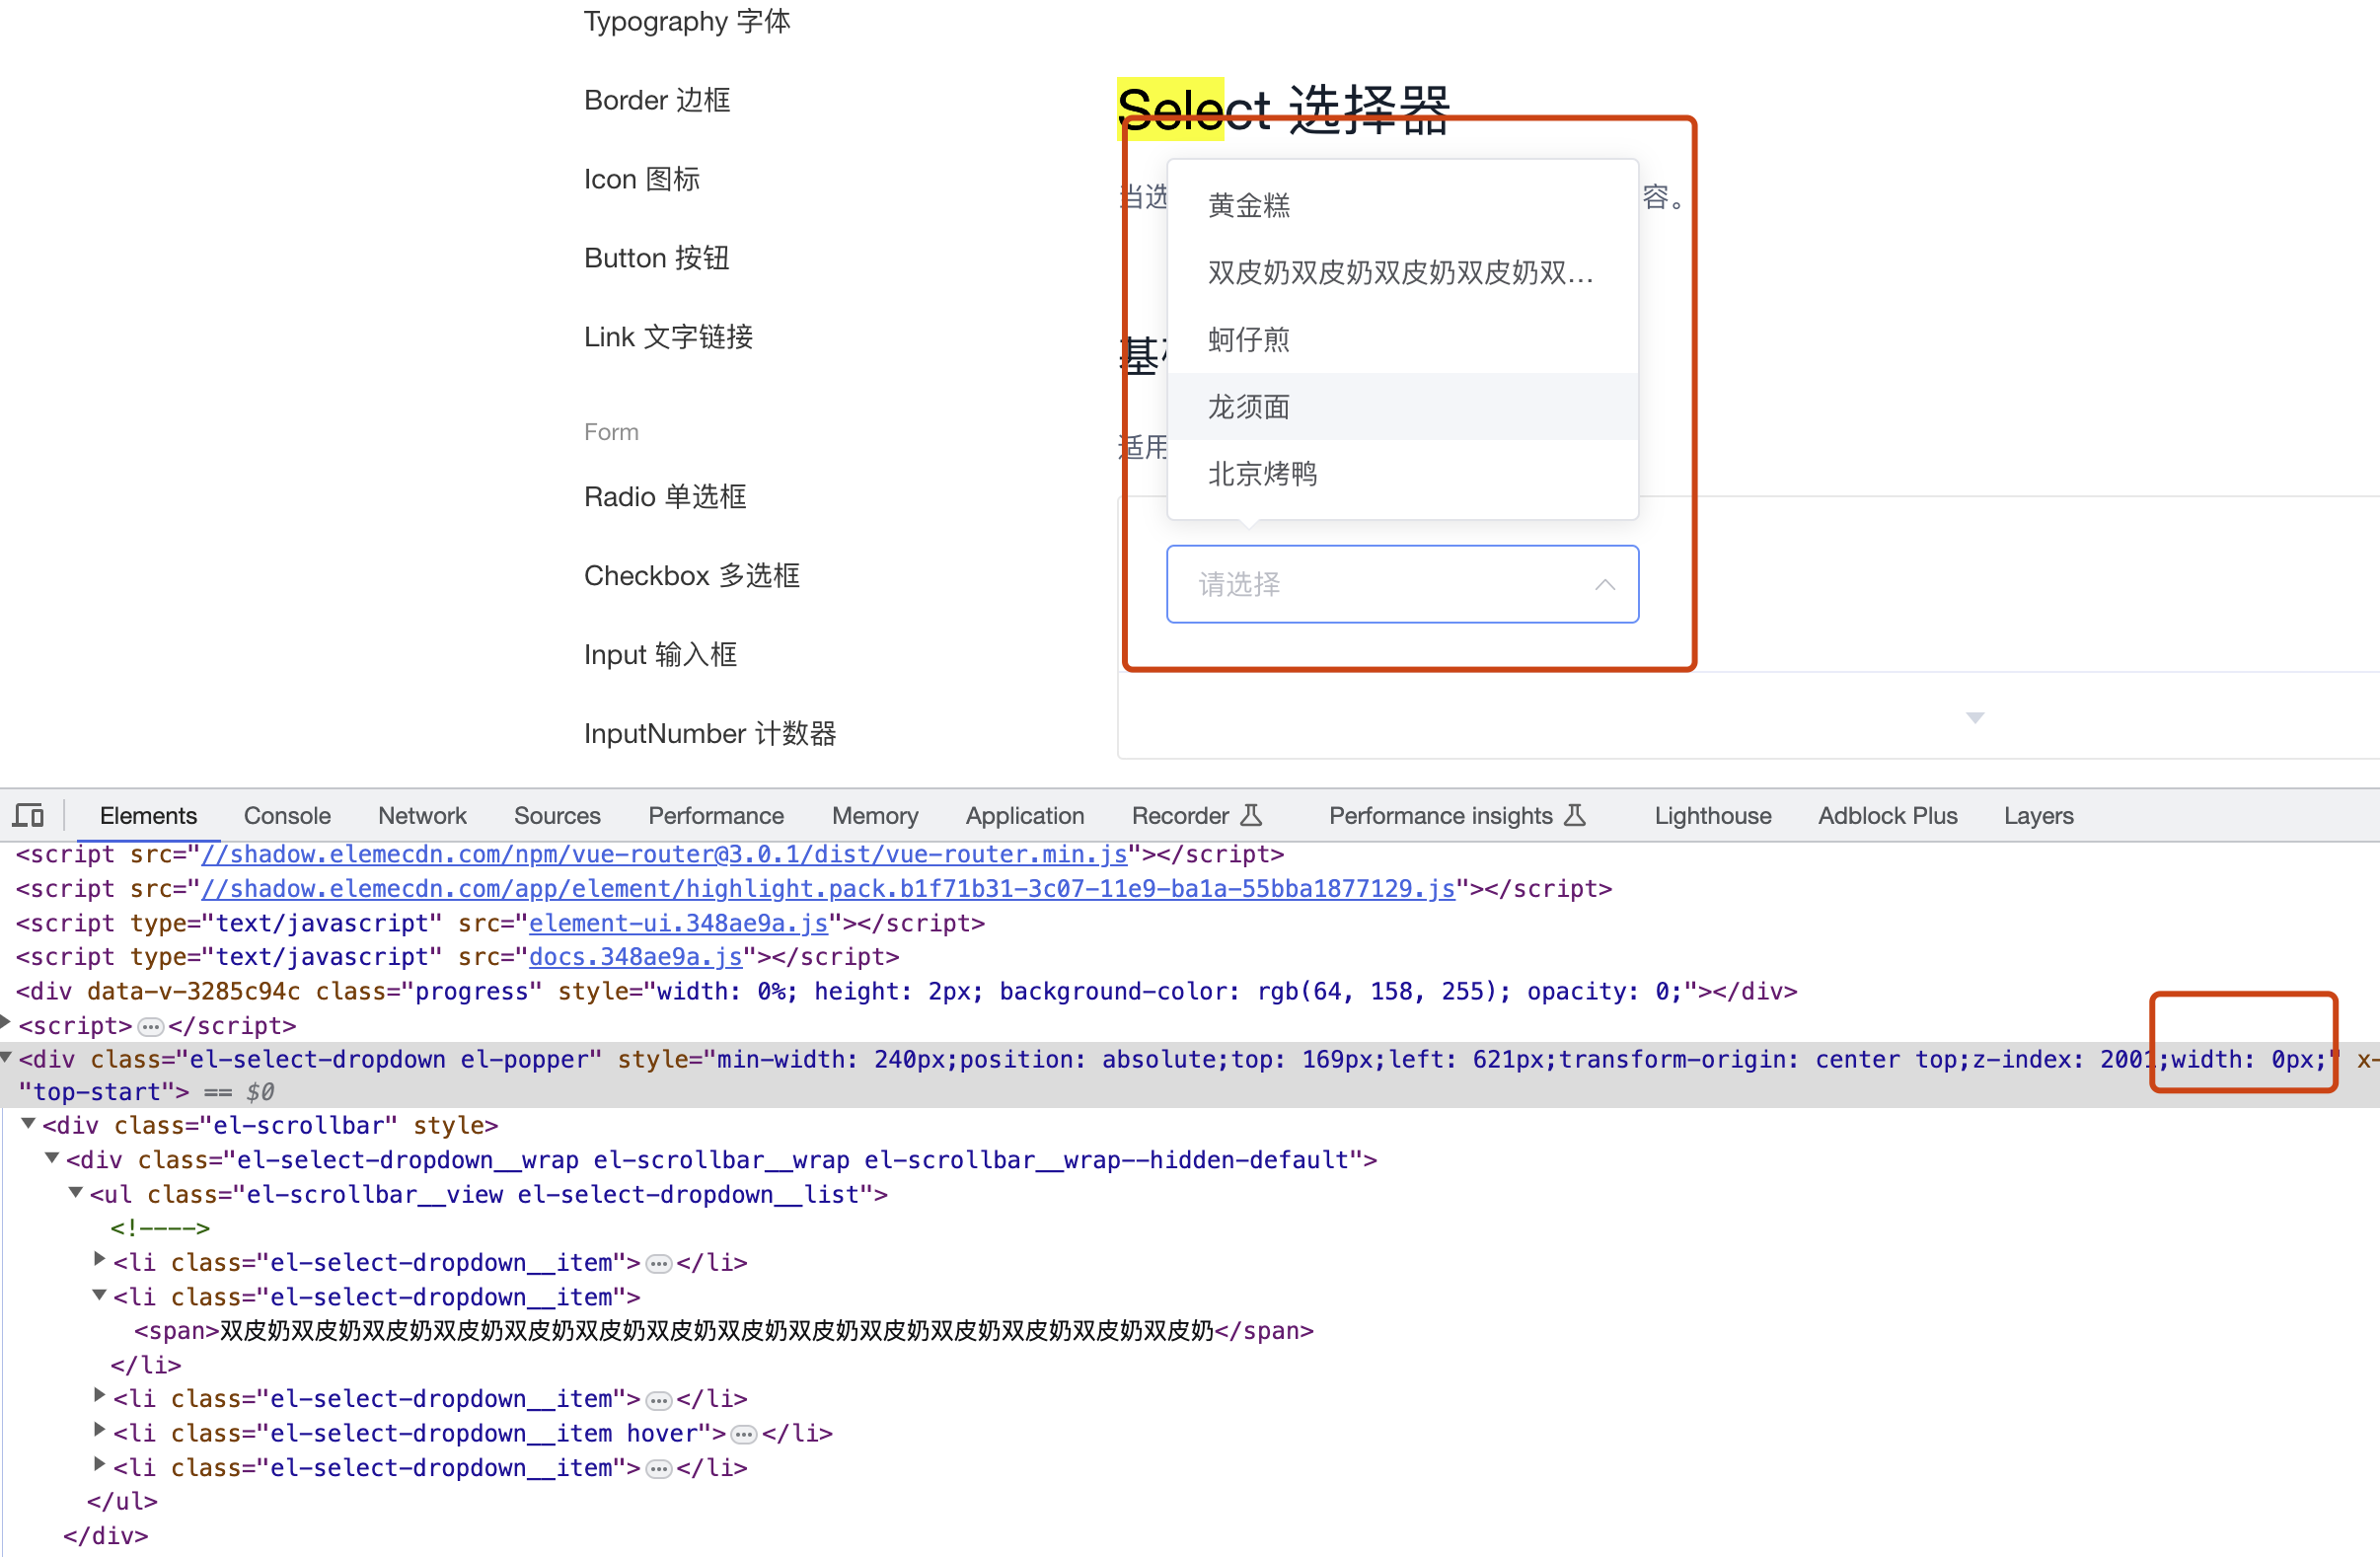The height and width of the screenshot is (1557, 2380).
Task: Open Icon 图标 sidebar entry
Action: [642, 179]
